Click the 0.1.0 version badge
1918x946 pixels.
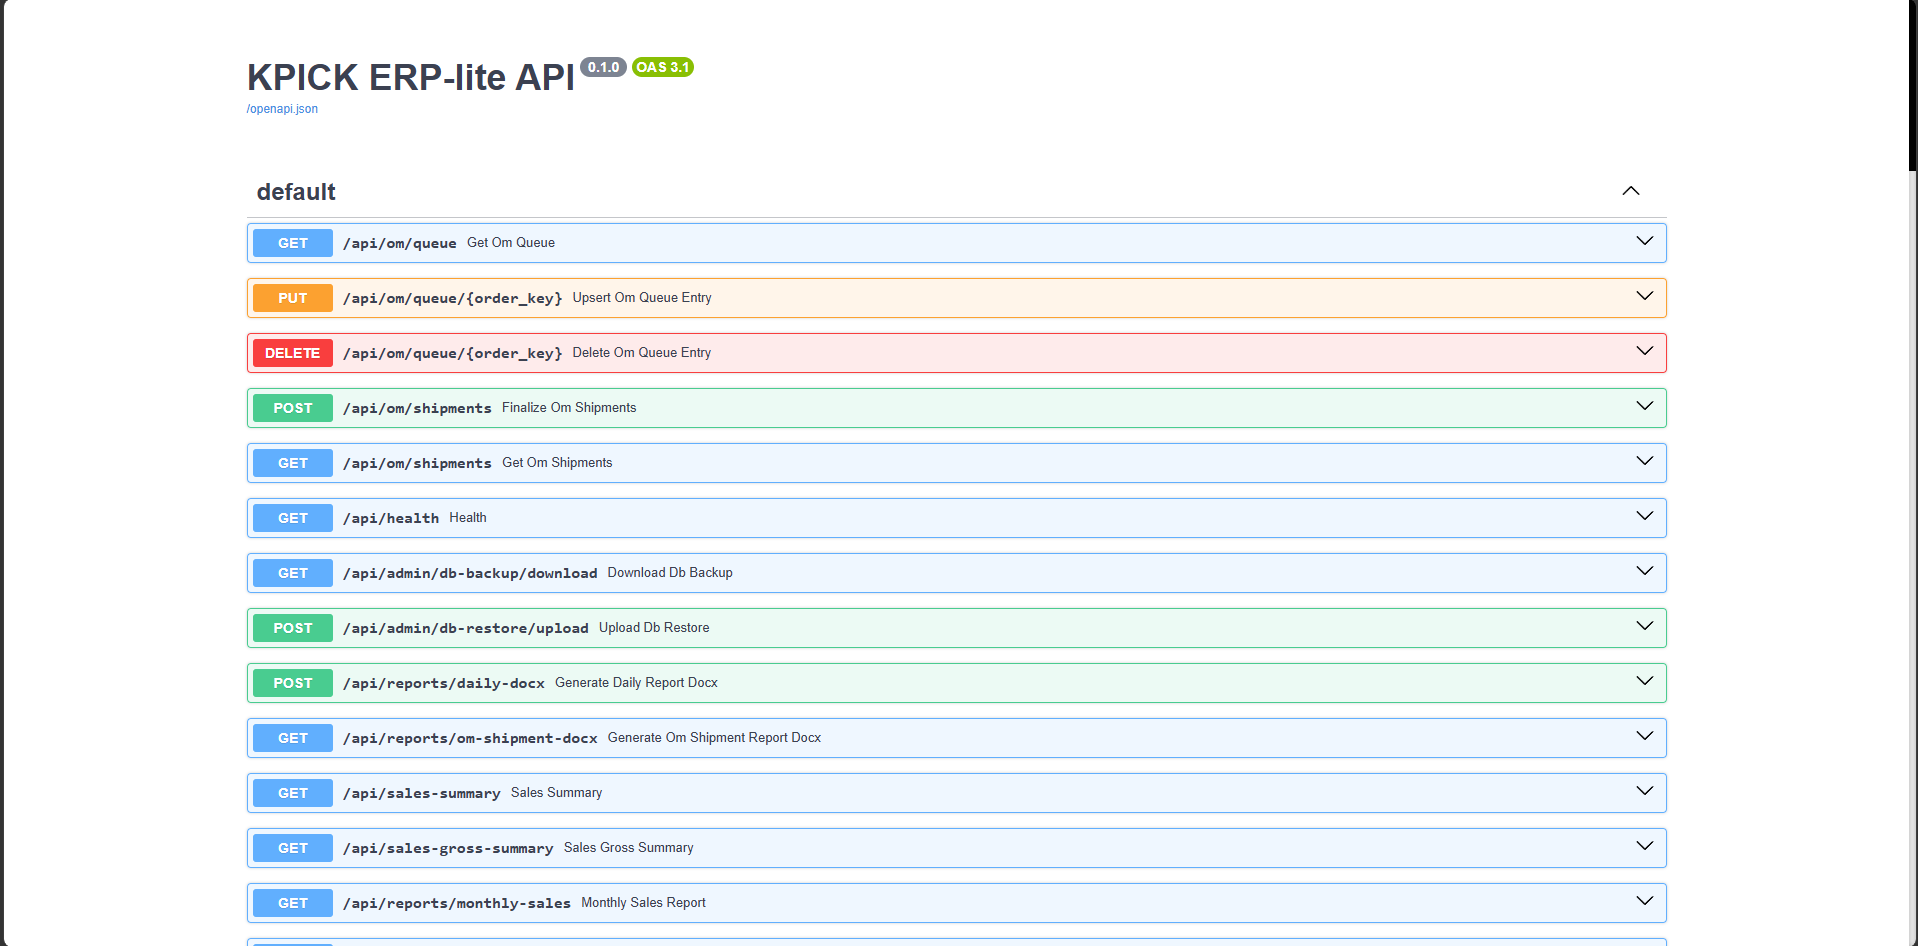pyautogui.click(x=603, y=67)
